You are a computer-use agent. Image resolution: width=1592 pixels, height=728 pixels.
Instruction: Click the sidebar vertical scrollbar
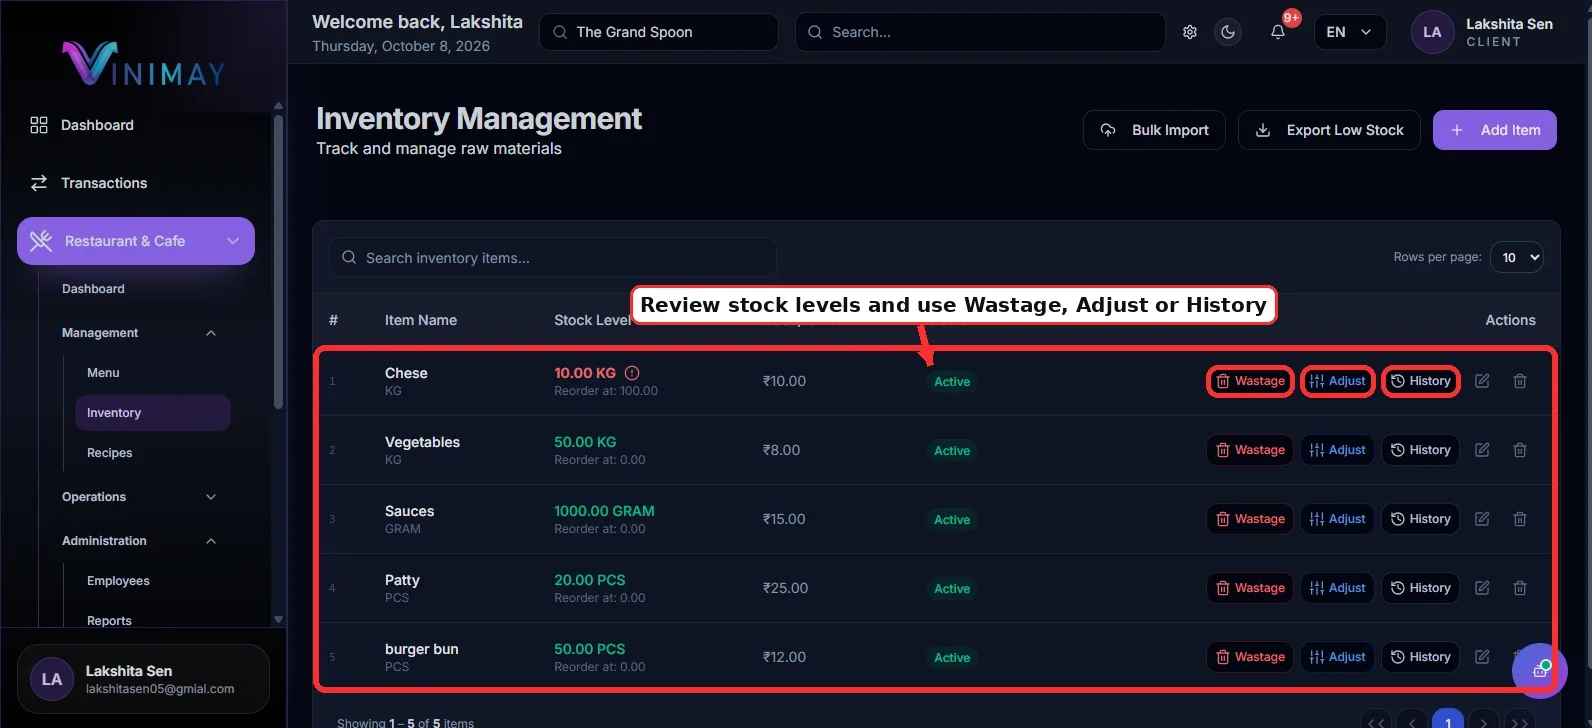coord(278,260)
